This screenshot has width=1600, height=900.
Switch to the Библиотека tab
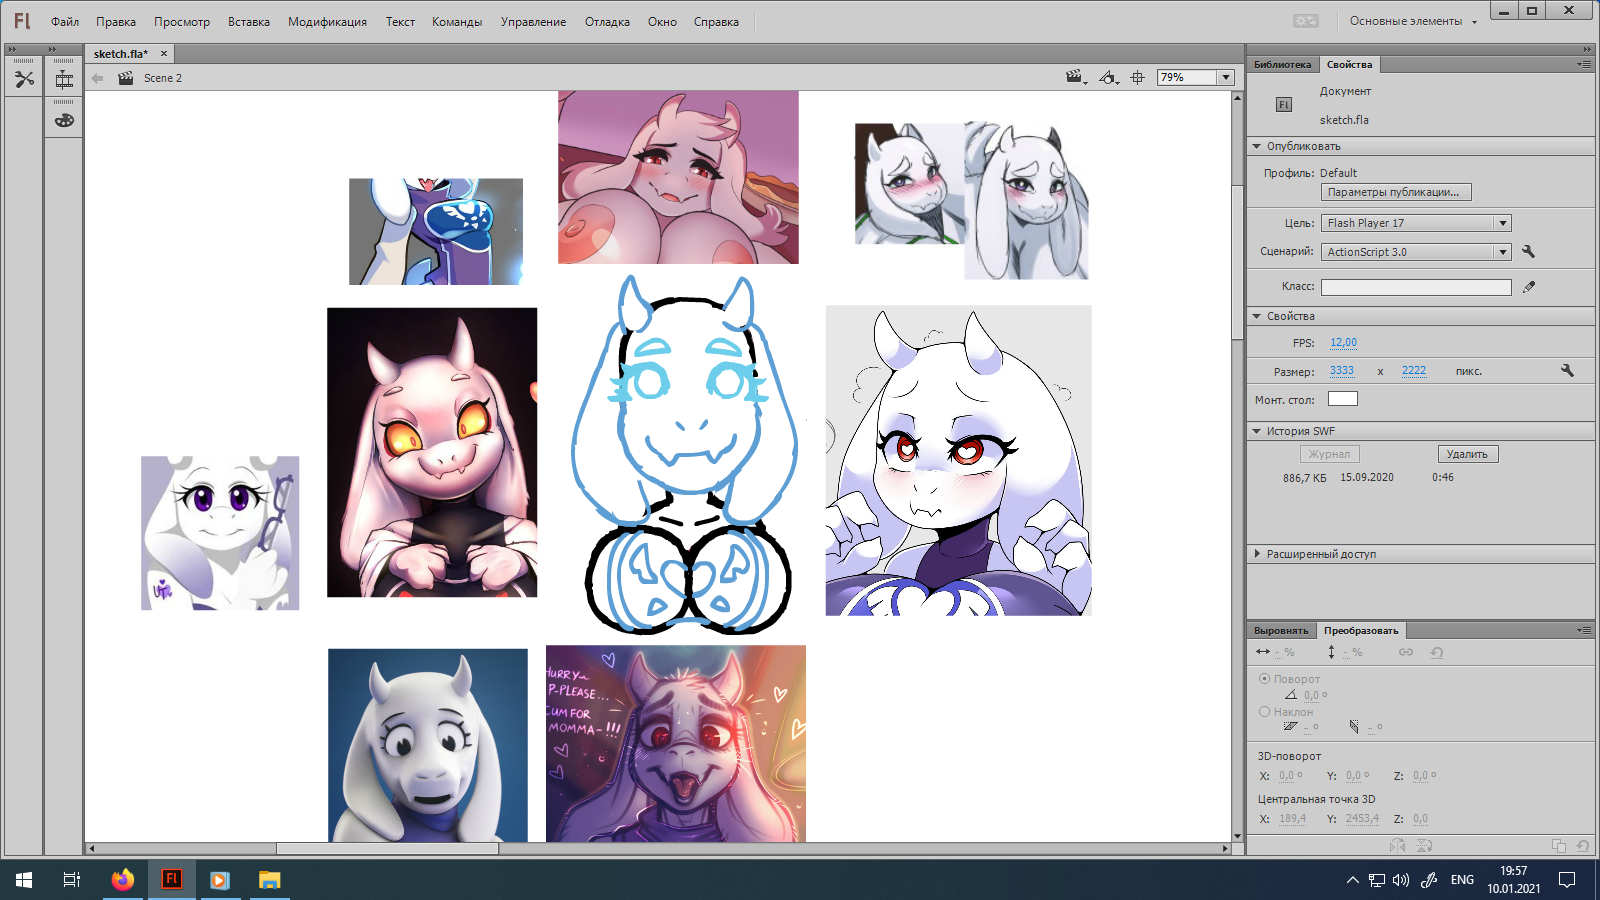(x=1282, y=65)
